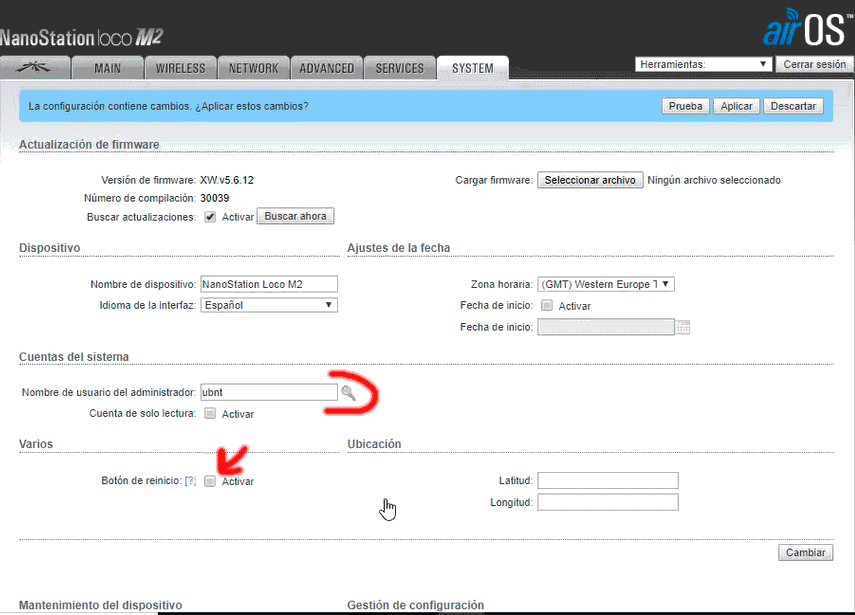The height and width of the screenshot is (615, 855).
Task: Enable Fecha de inicio Activar checkbox
Action: [x=547, y=305]
